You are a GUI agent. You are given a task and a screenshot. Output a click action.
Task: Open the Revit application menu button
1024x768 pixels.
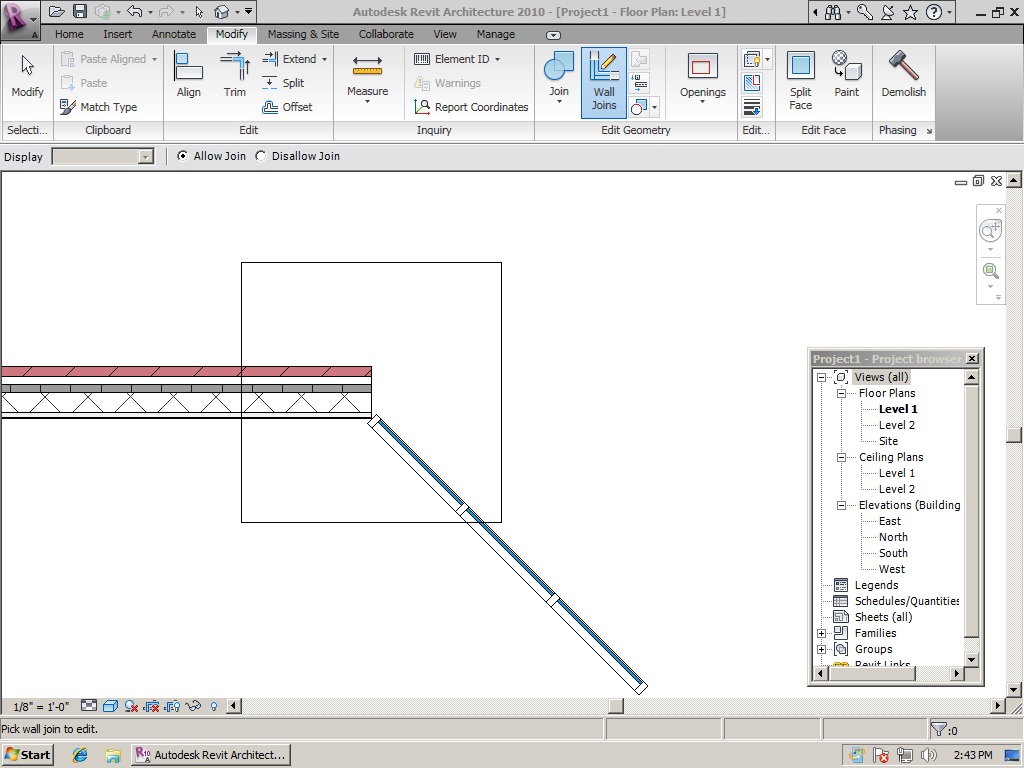tap(20, 20)
